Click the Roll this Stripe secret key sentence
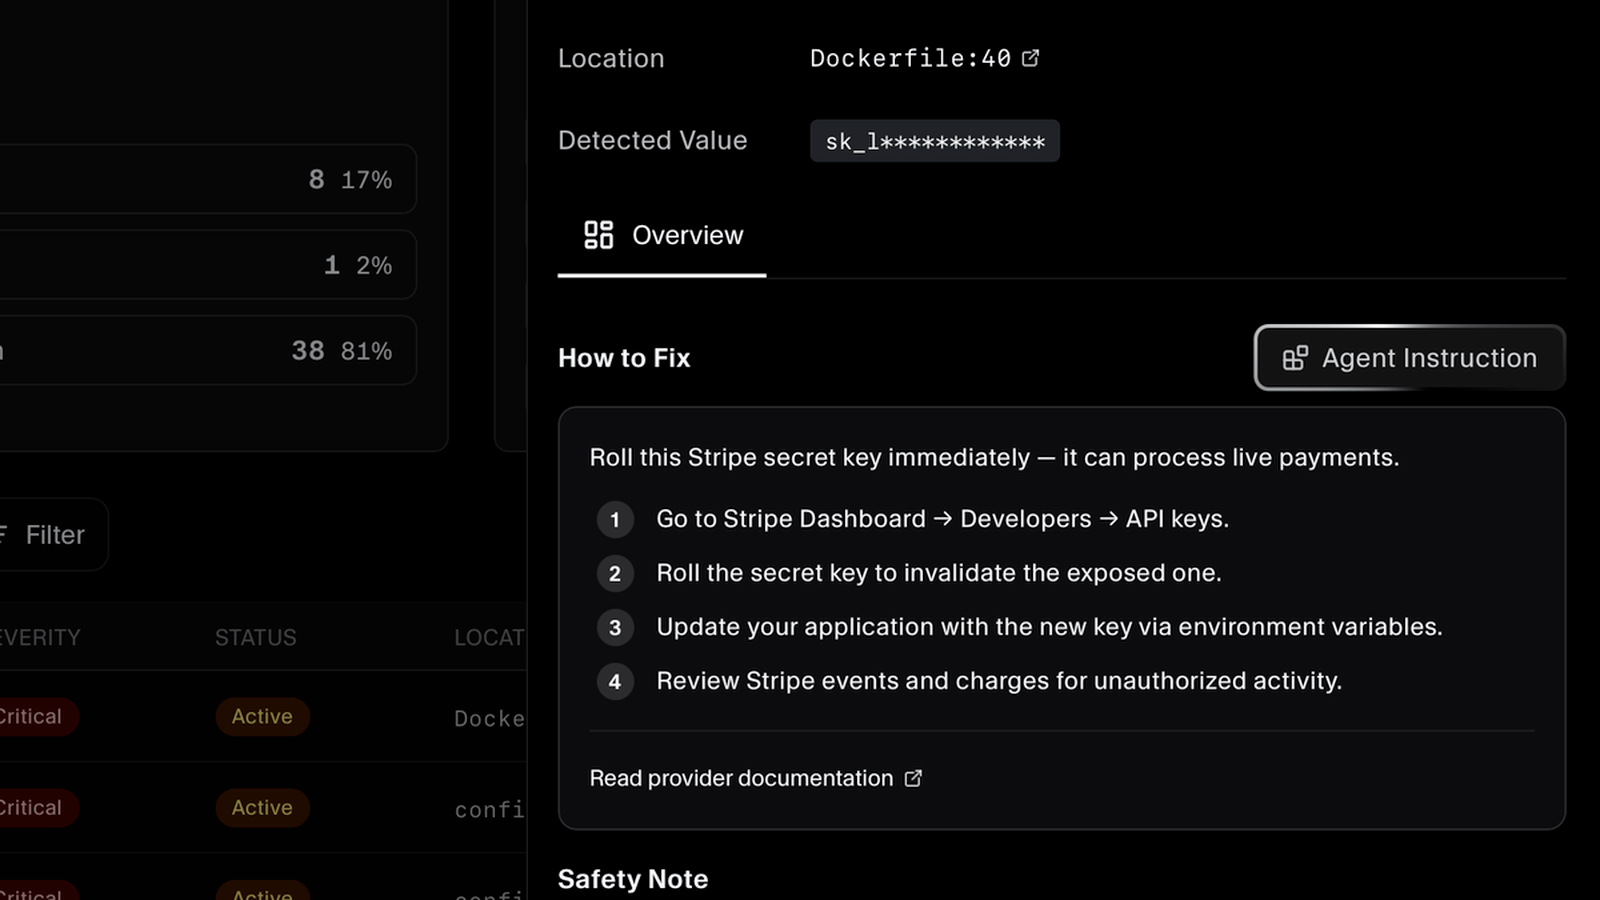1600x900 pixels. pyautogui.click(x=994, y=457)
